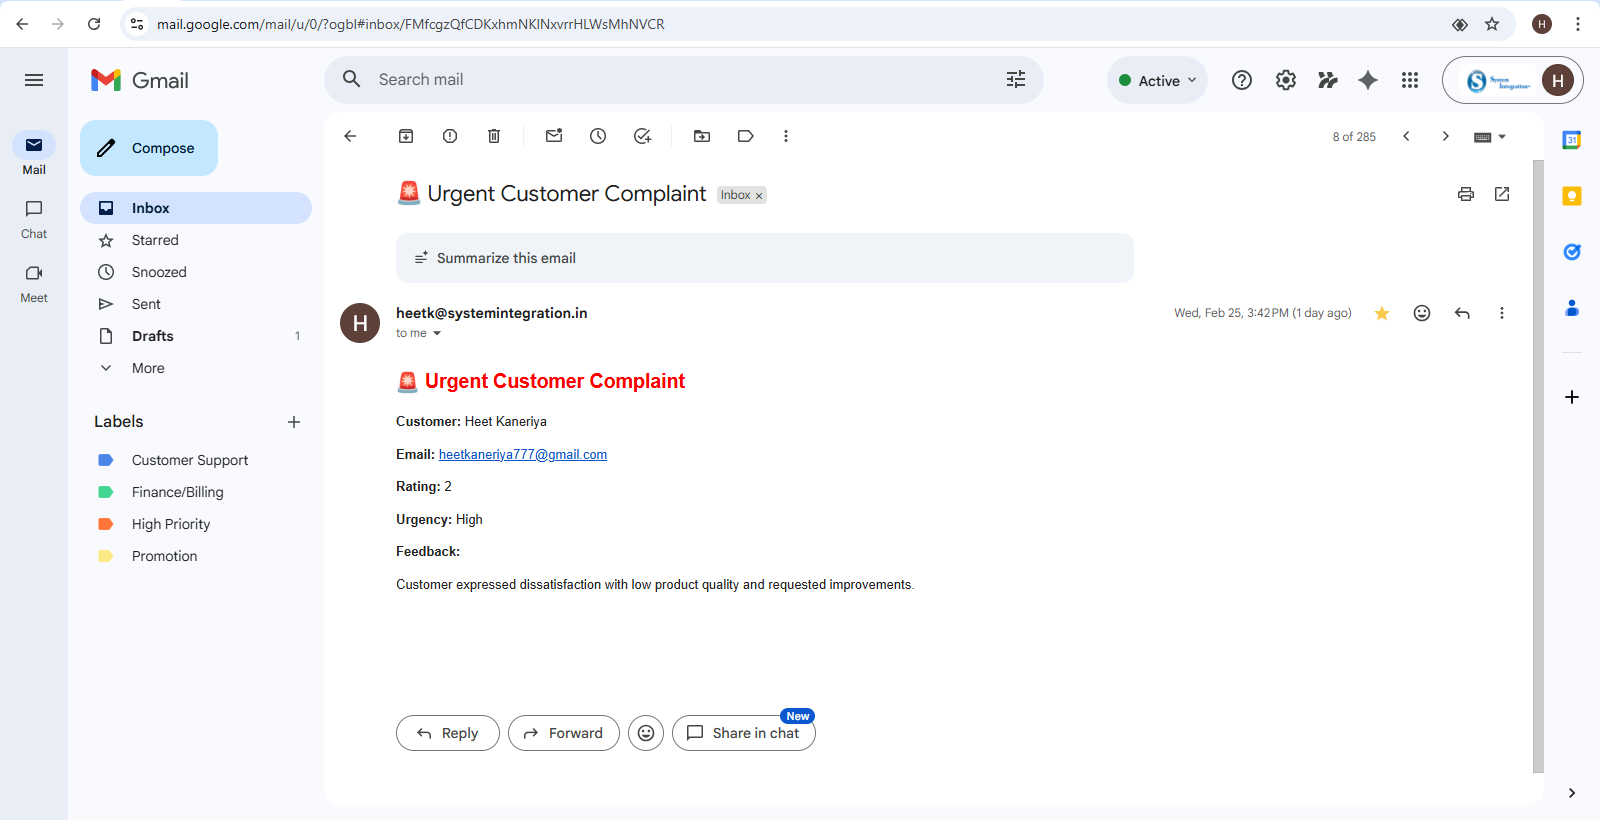Expand the 'to me' recipient details

437,334
